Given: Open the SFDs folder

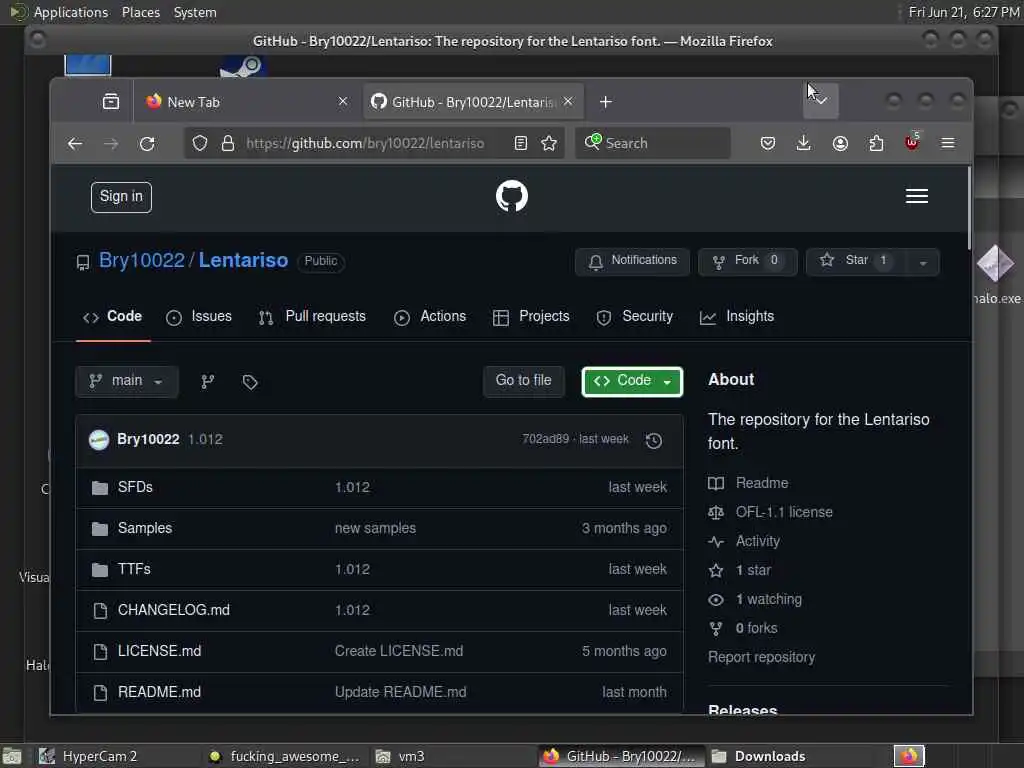Looking at the screenshot, I should tap(135, 487).
